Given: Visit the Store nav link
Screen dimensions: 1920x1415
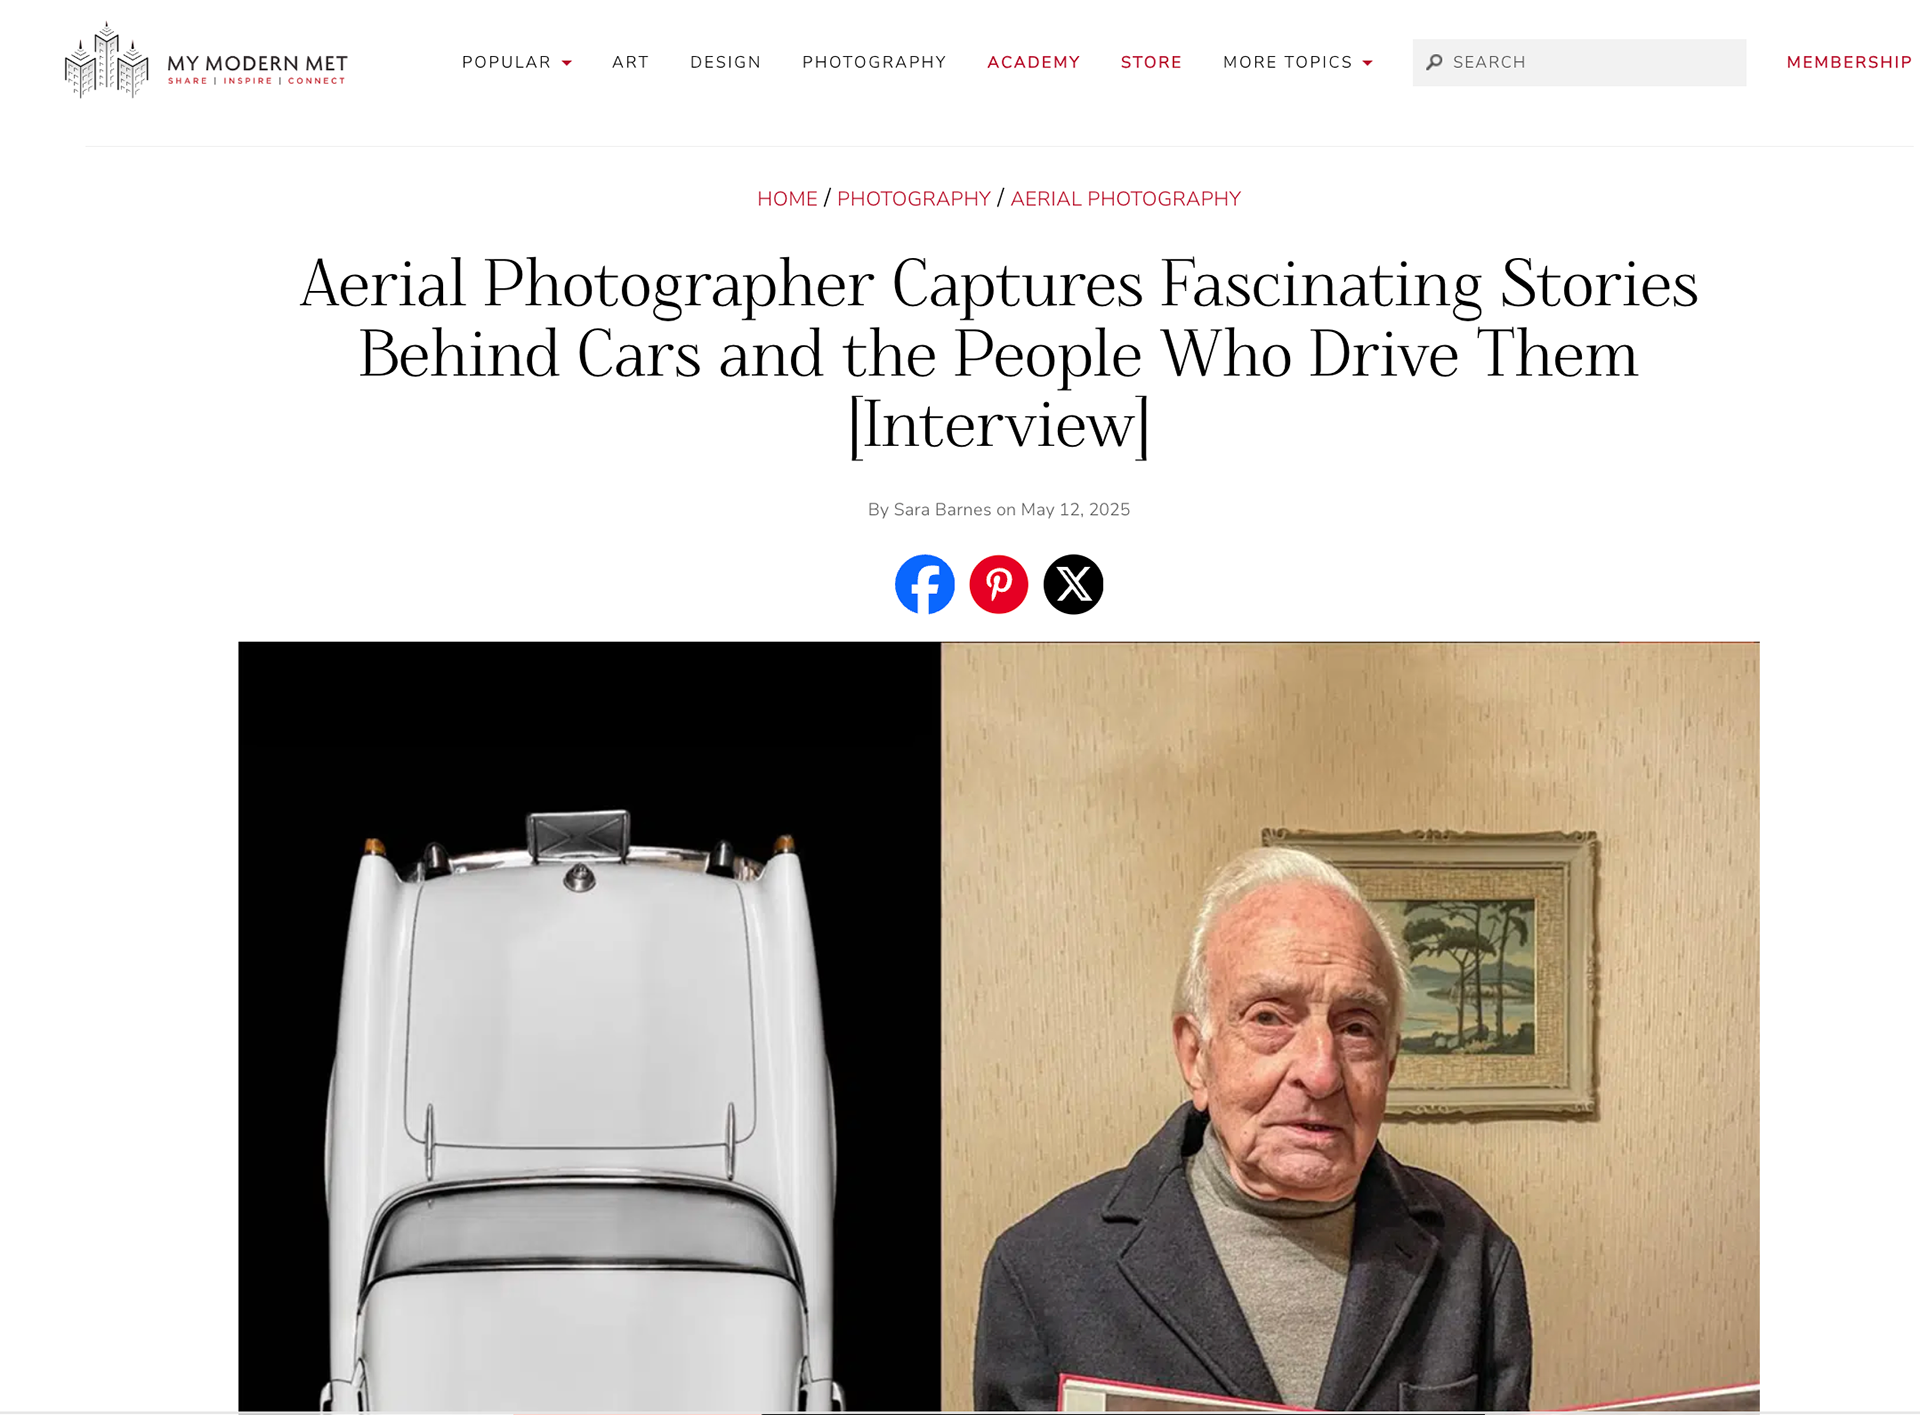Looking at the screenshot, I should [1151, 62].
